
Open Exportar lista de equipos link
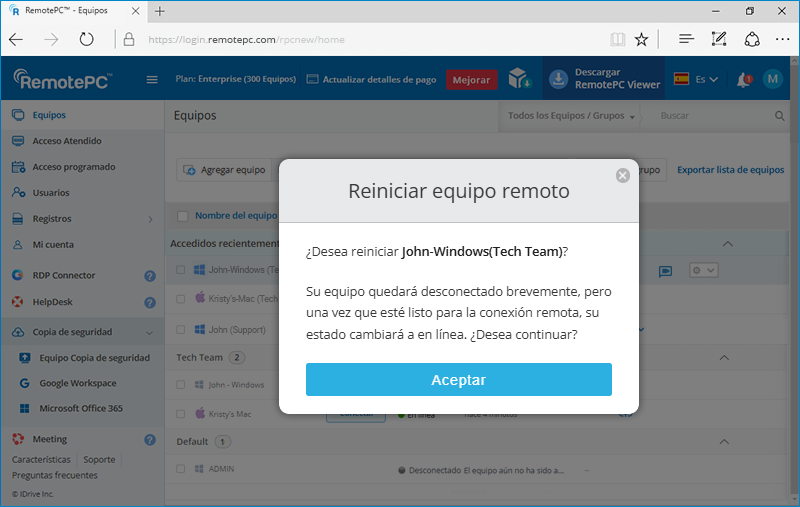730,170
